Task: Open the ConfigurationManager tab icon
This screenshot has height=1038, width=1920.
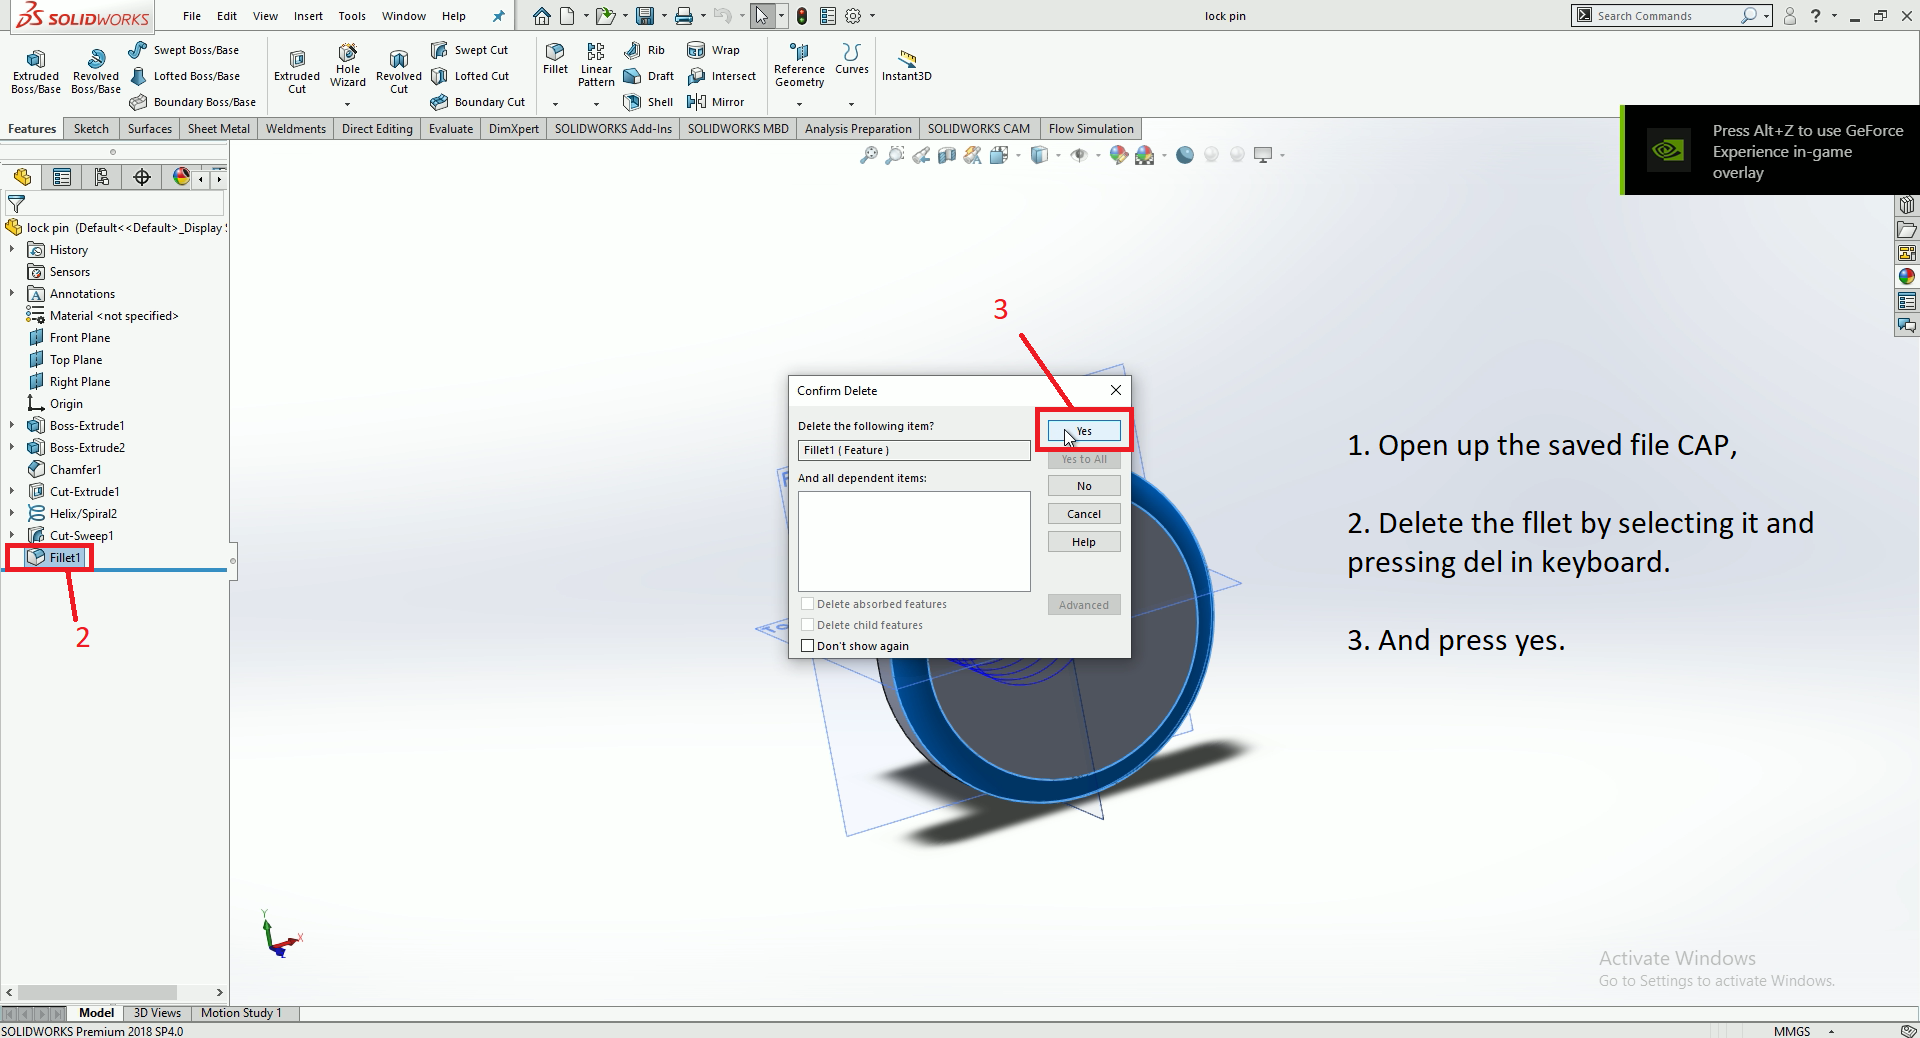Action: coord(102,178)
